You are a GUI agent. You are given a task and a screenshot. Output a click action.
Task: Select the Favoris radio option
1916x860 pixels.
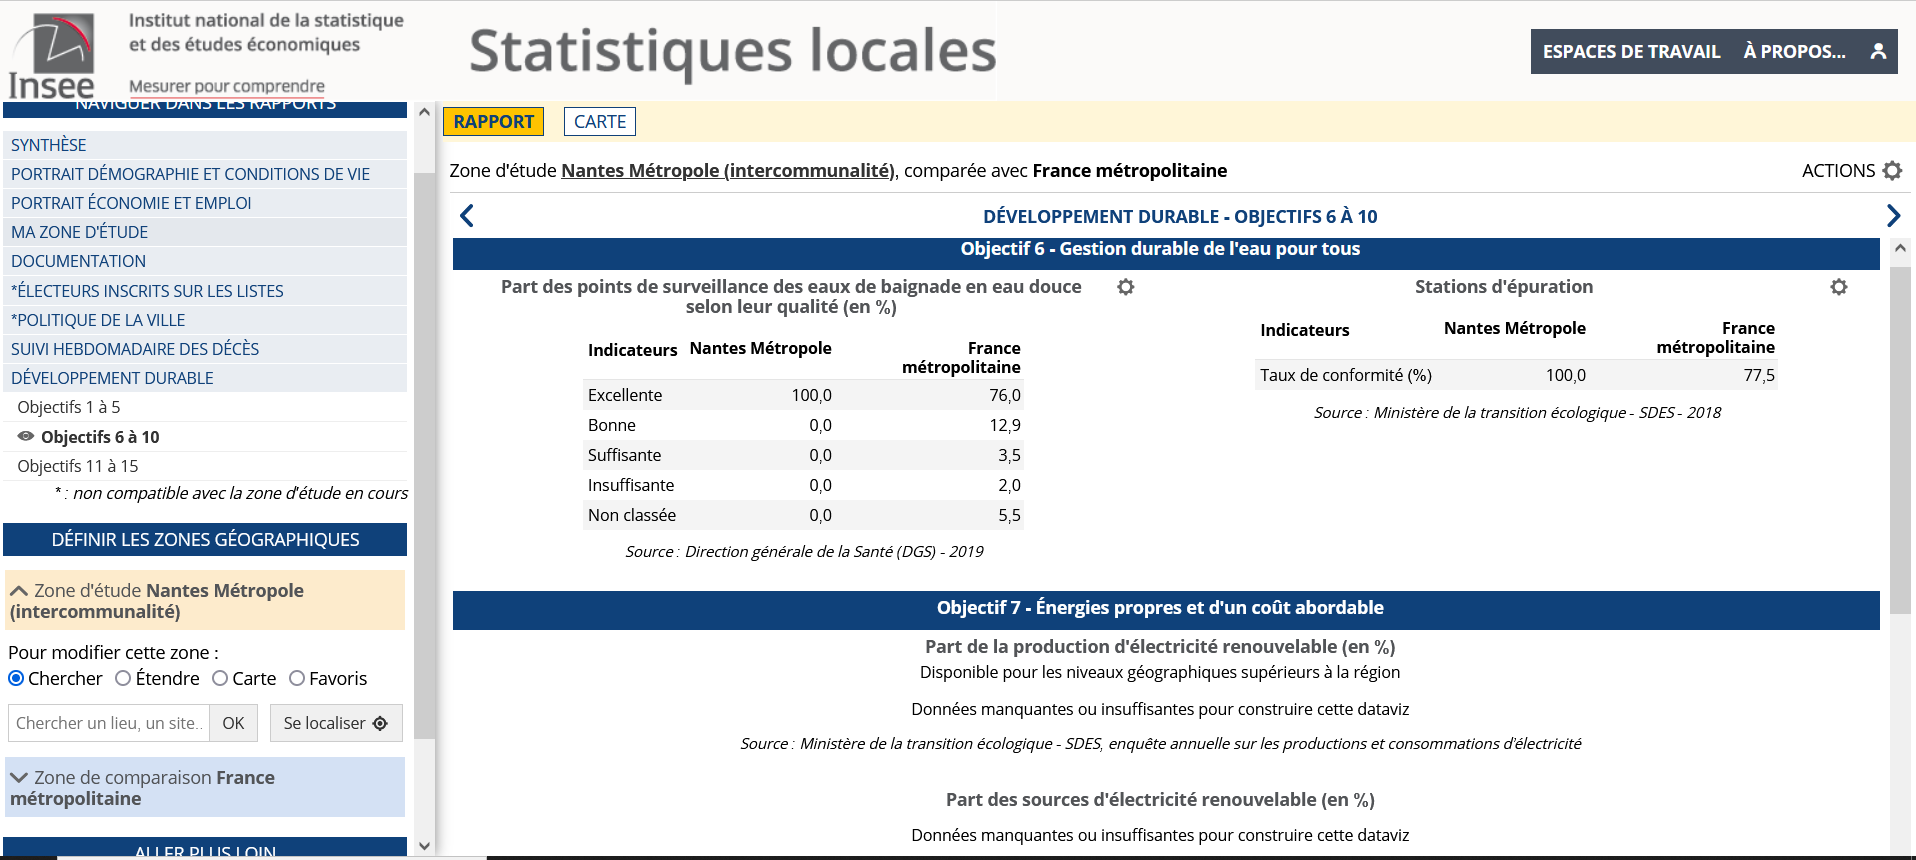[297, 679]
